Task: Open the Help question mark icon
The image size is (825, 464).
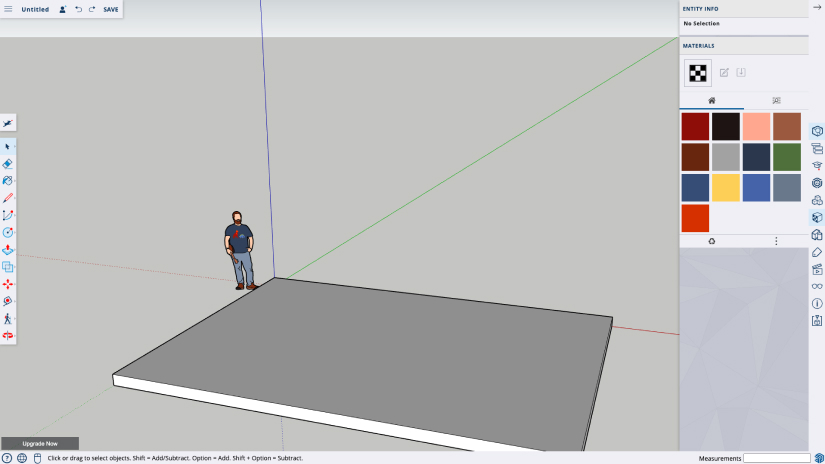Action: [7, 458]
